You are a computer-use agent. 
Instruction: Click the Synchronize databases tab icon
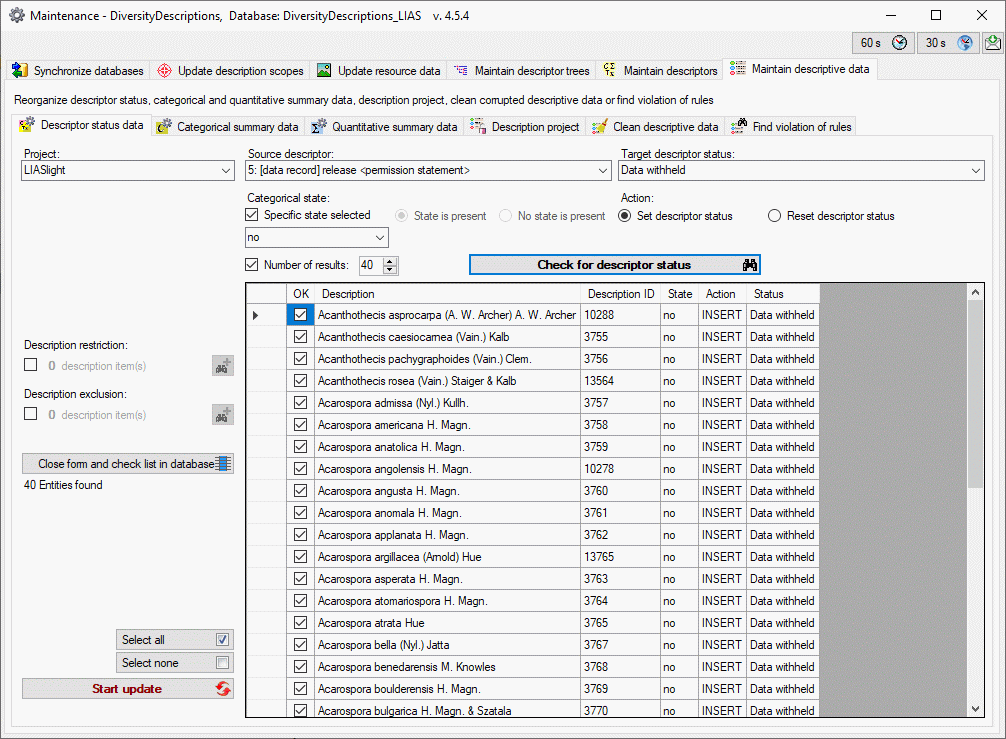click(20, 70)
